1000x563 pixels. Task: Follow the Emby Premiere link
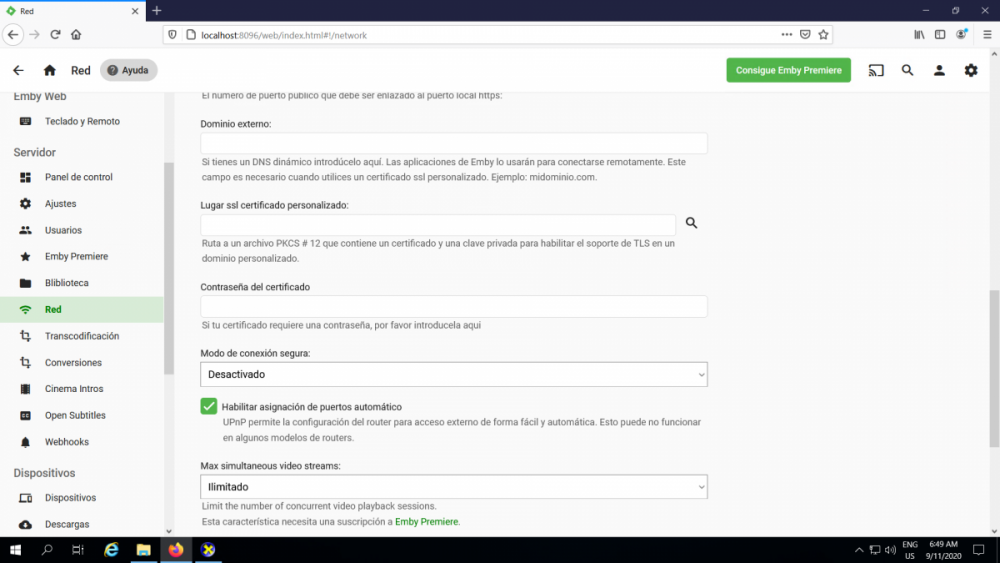(x=426, y=522)
